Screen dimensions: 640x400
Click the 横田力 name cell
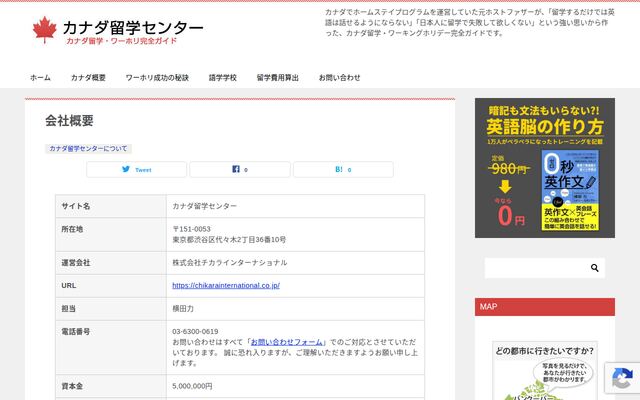pyautogui.click(x=295, y=309)
